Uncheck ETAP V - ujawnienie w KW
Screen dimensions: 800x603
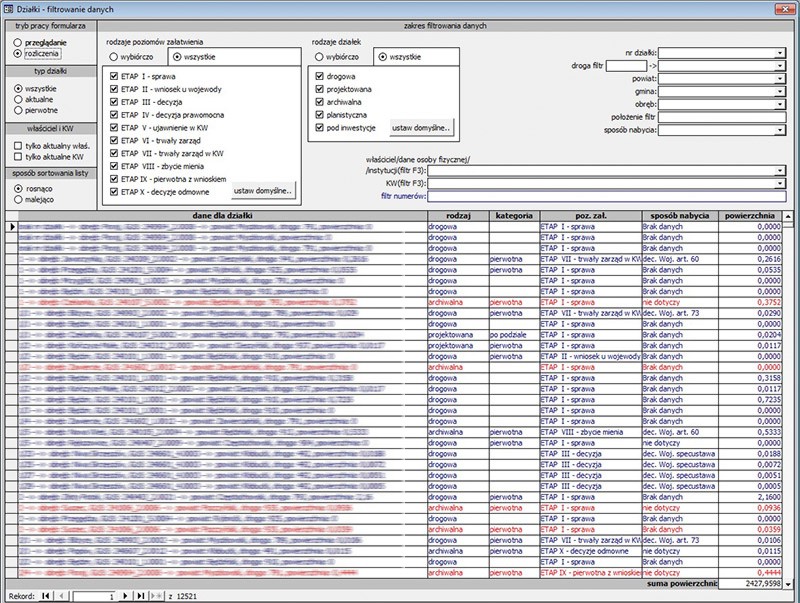pyautogui.click(x=114, y=128)
